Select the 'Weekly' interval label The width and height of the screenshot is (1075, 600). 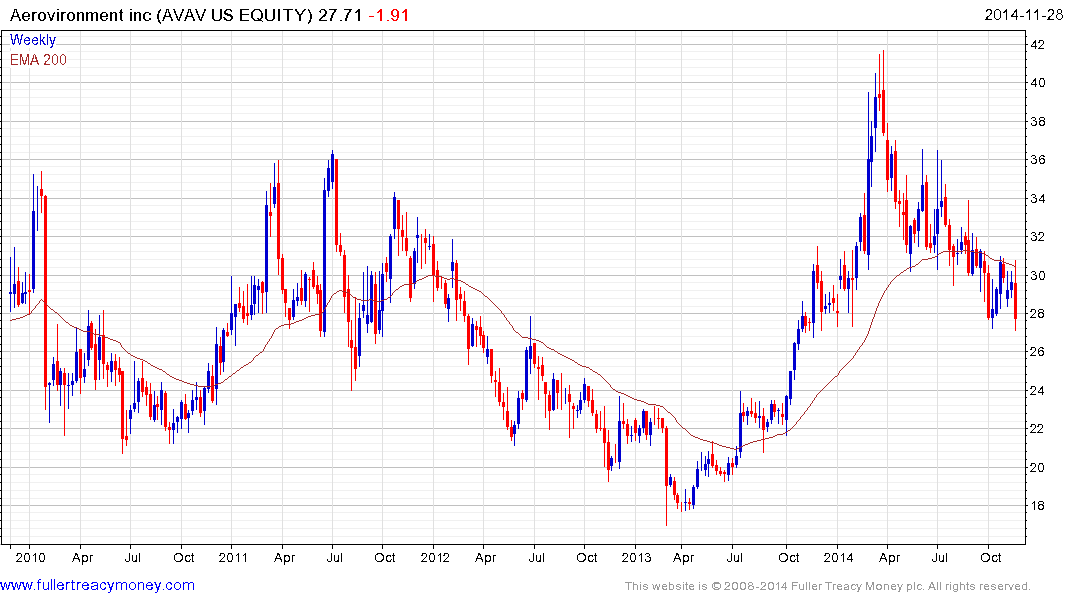33,40
